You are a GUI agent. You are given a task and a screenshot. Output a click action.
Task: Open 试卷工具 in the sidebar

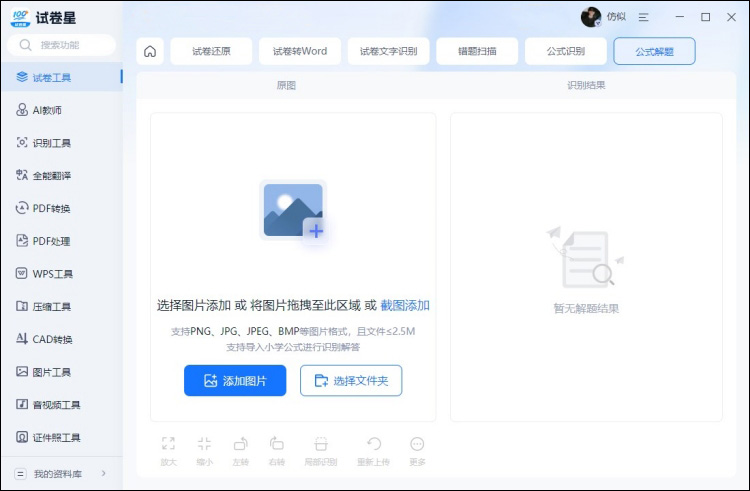click(62, 77)
